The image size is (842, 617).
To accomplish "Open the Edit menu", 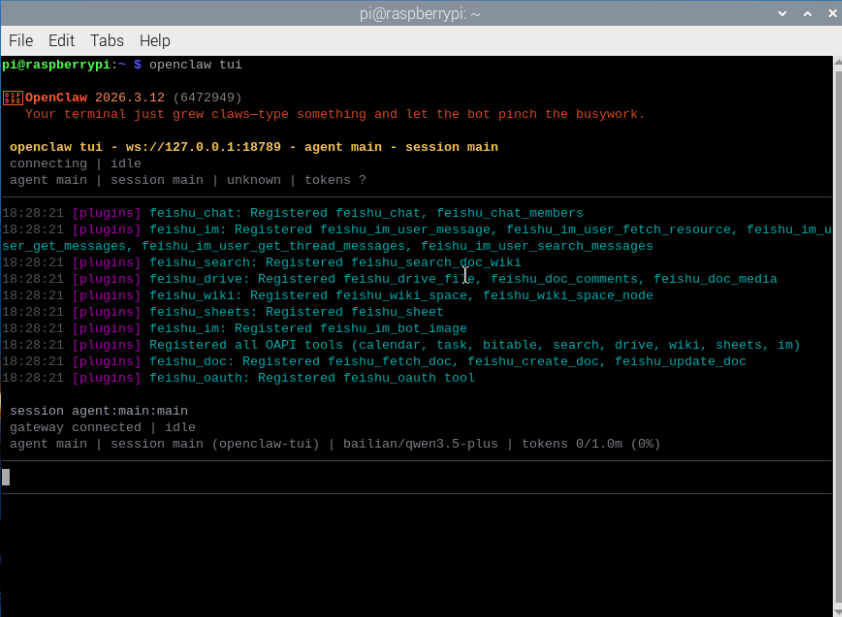I will pos(61,41).
